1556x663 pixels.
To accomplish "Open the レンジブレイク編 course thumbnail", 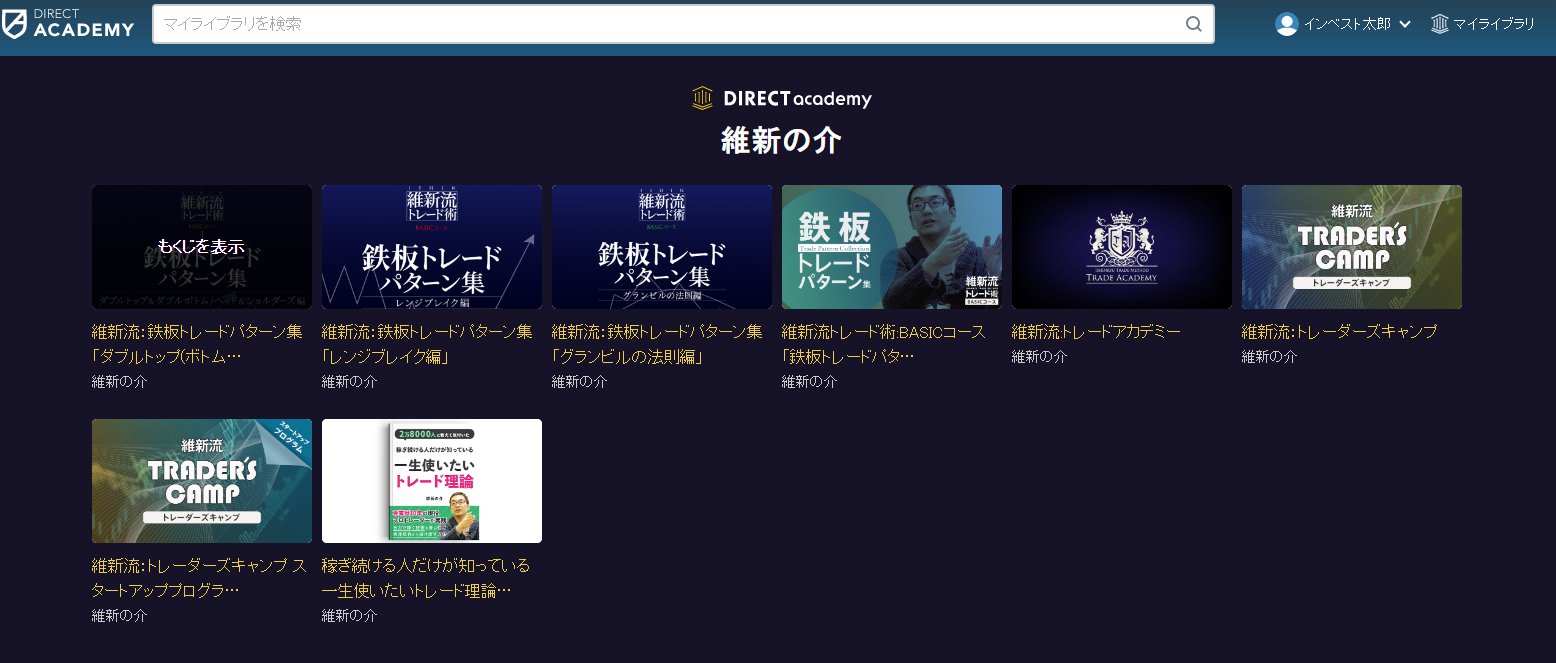I will pos(432,247).
